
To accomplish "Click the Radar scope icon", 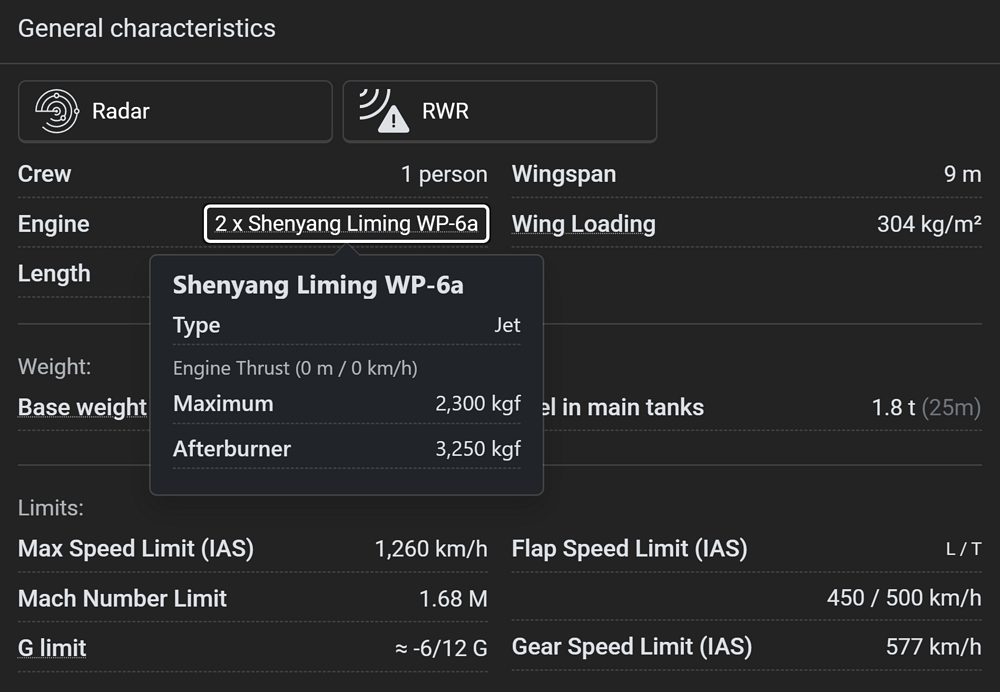I will tap(57, 111).
